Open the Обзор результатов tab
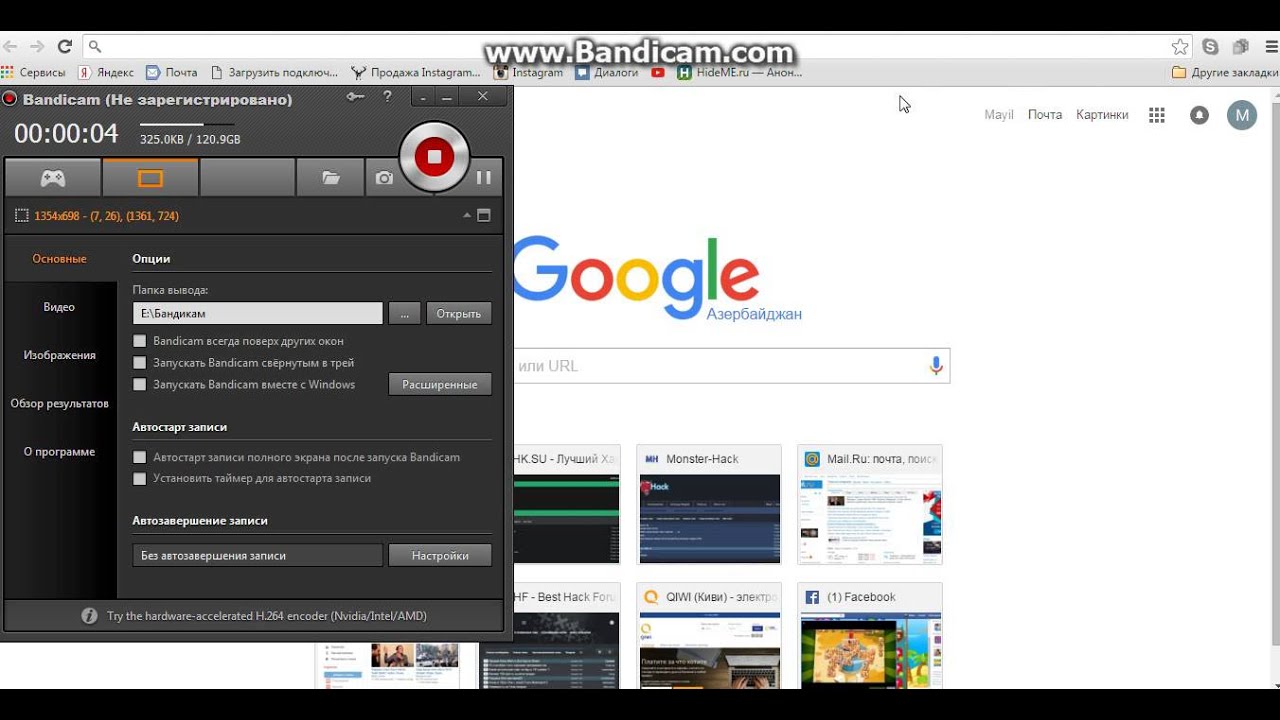This screenshot has width=1280, height=720. (60, 404)
